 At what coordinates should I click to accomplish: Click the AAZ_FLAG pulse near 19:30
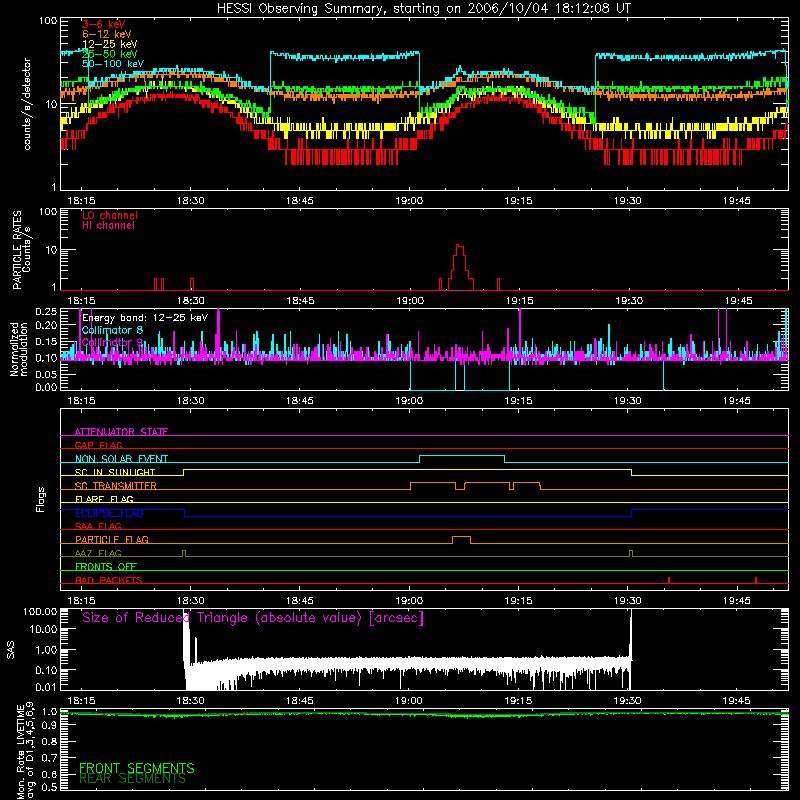click(631, 553)
